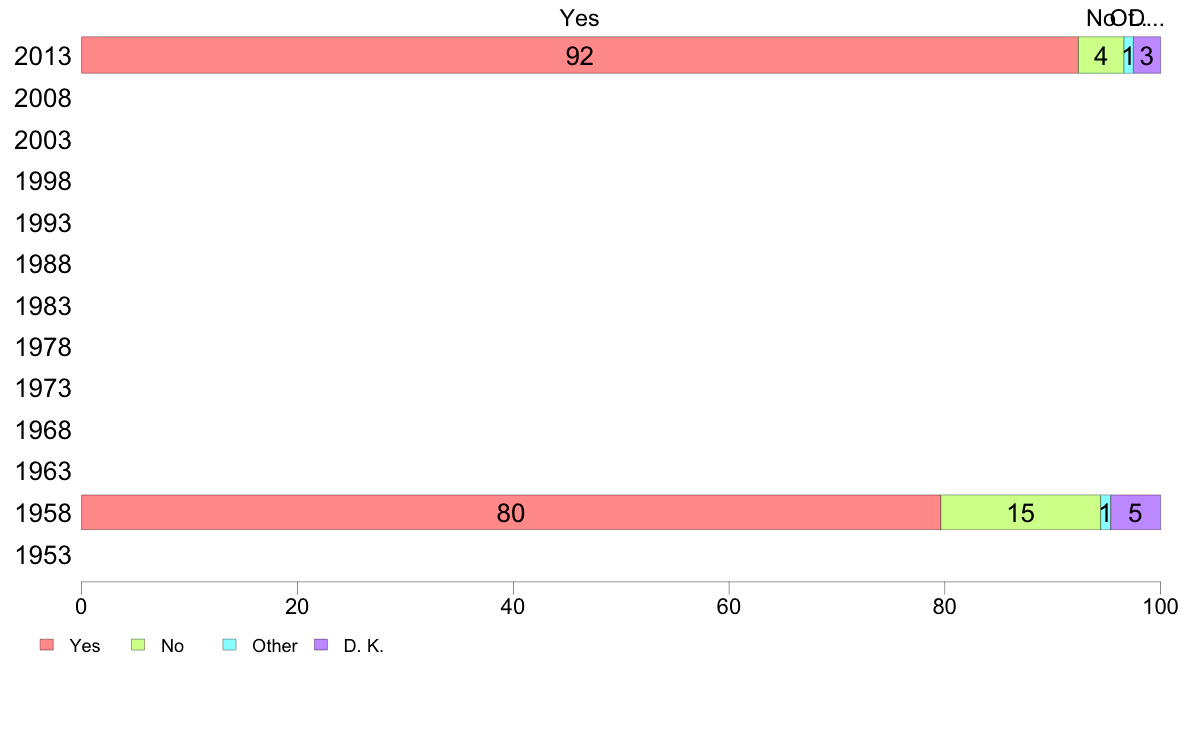Screen dimensions: 1188x736
Task: Click the 2008 year label
Action: point(42,99)
